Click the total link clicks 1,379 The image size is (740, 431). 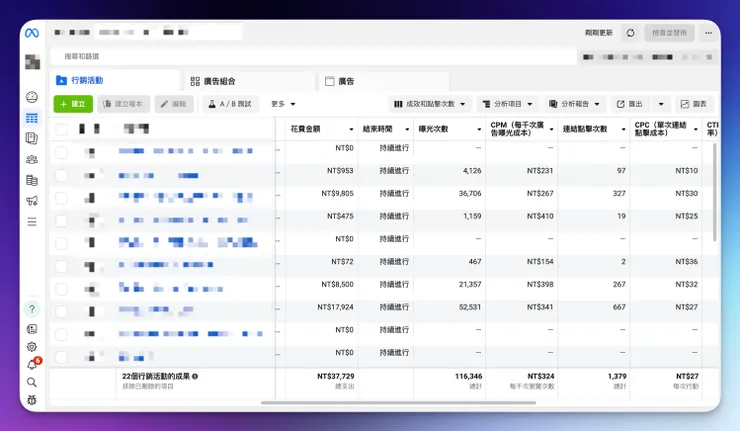pos(617,376)
